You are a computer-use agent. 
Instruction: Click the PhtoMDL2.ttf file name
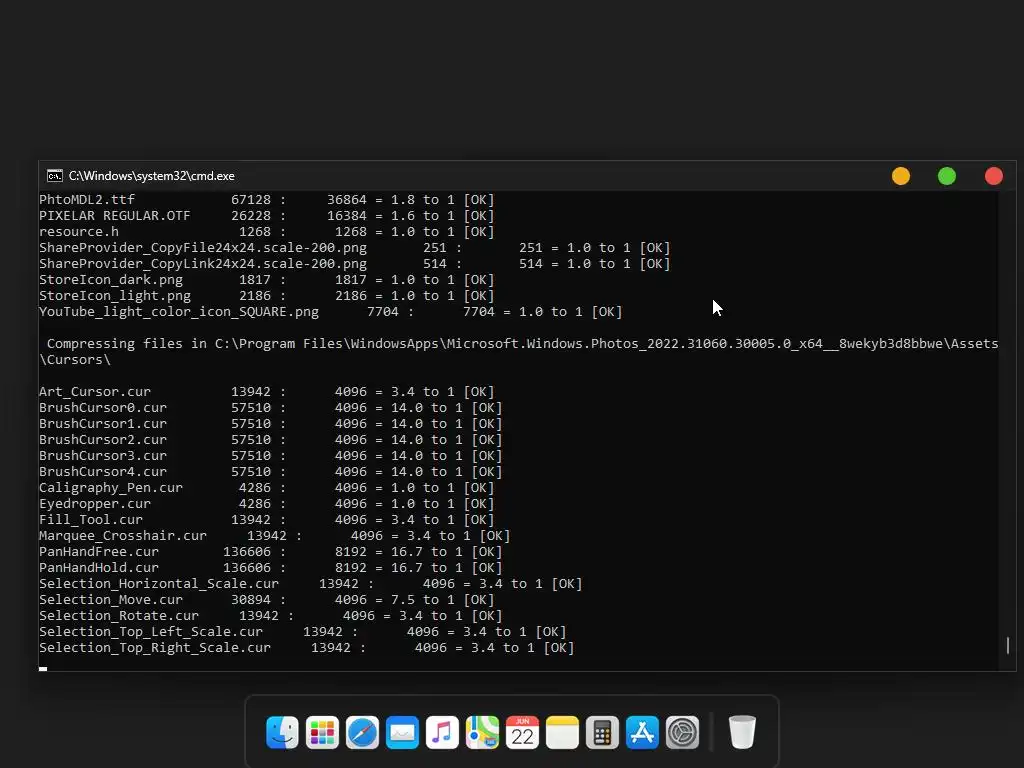(x=87, y=200)
